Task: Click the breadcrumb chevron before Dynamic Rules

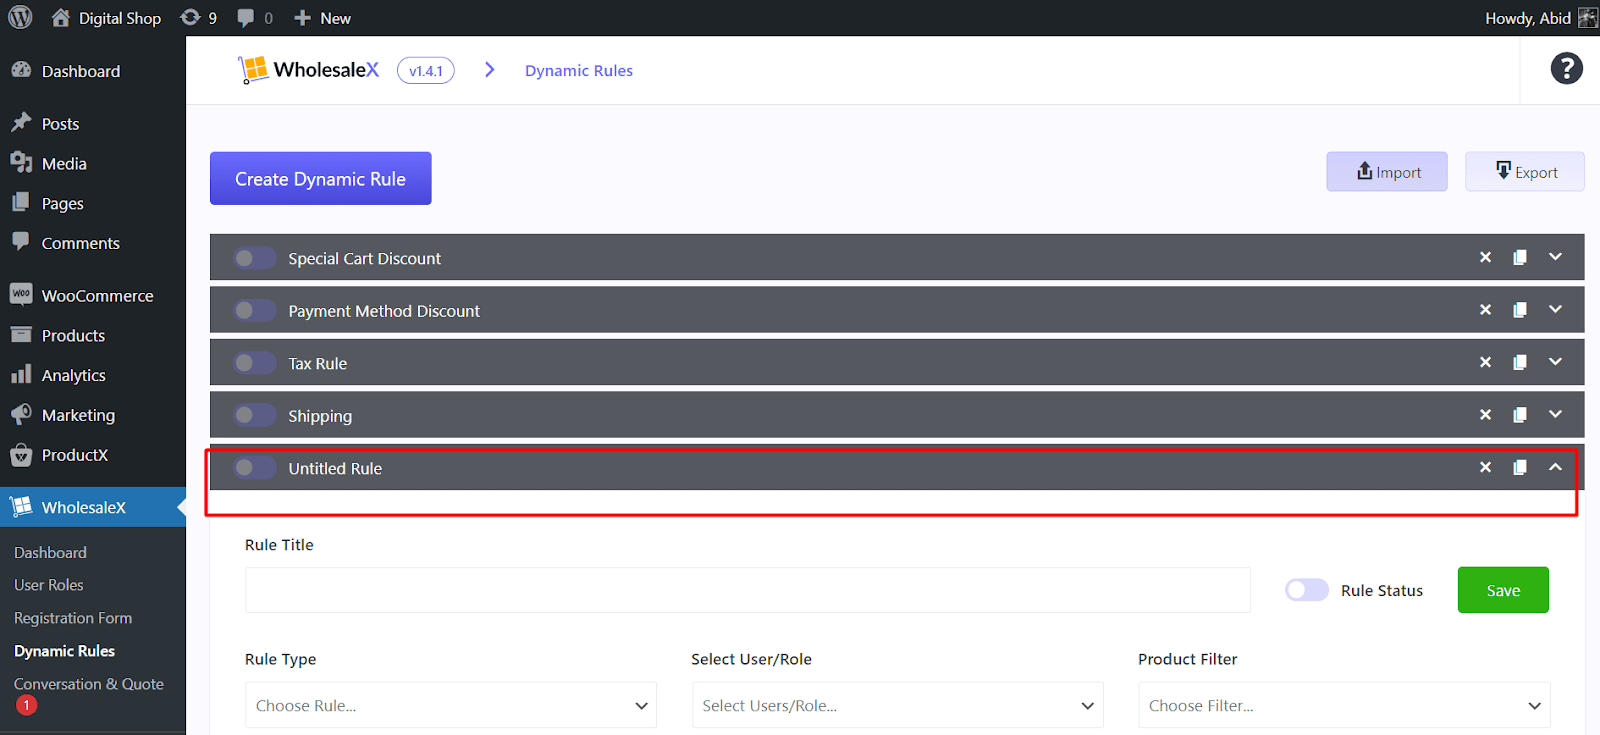Action: (489, 69)
